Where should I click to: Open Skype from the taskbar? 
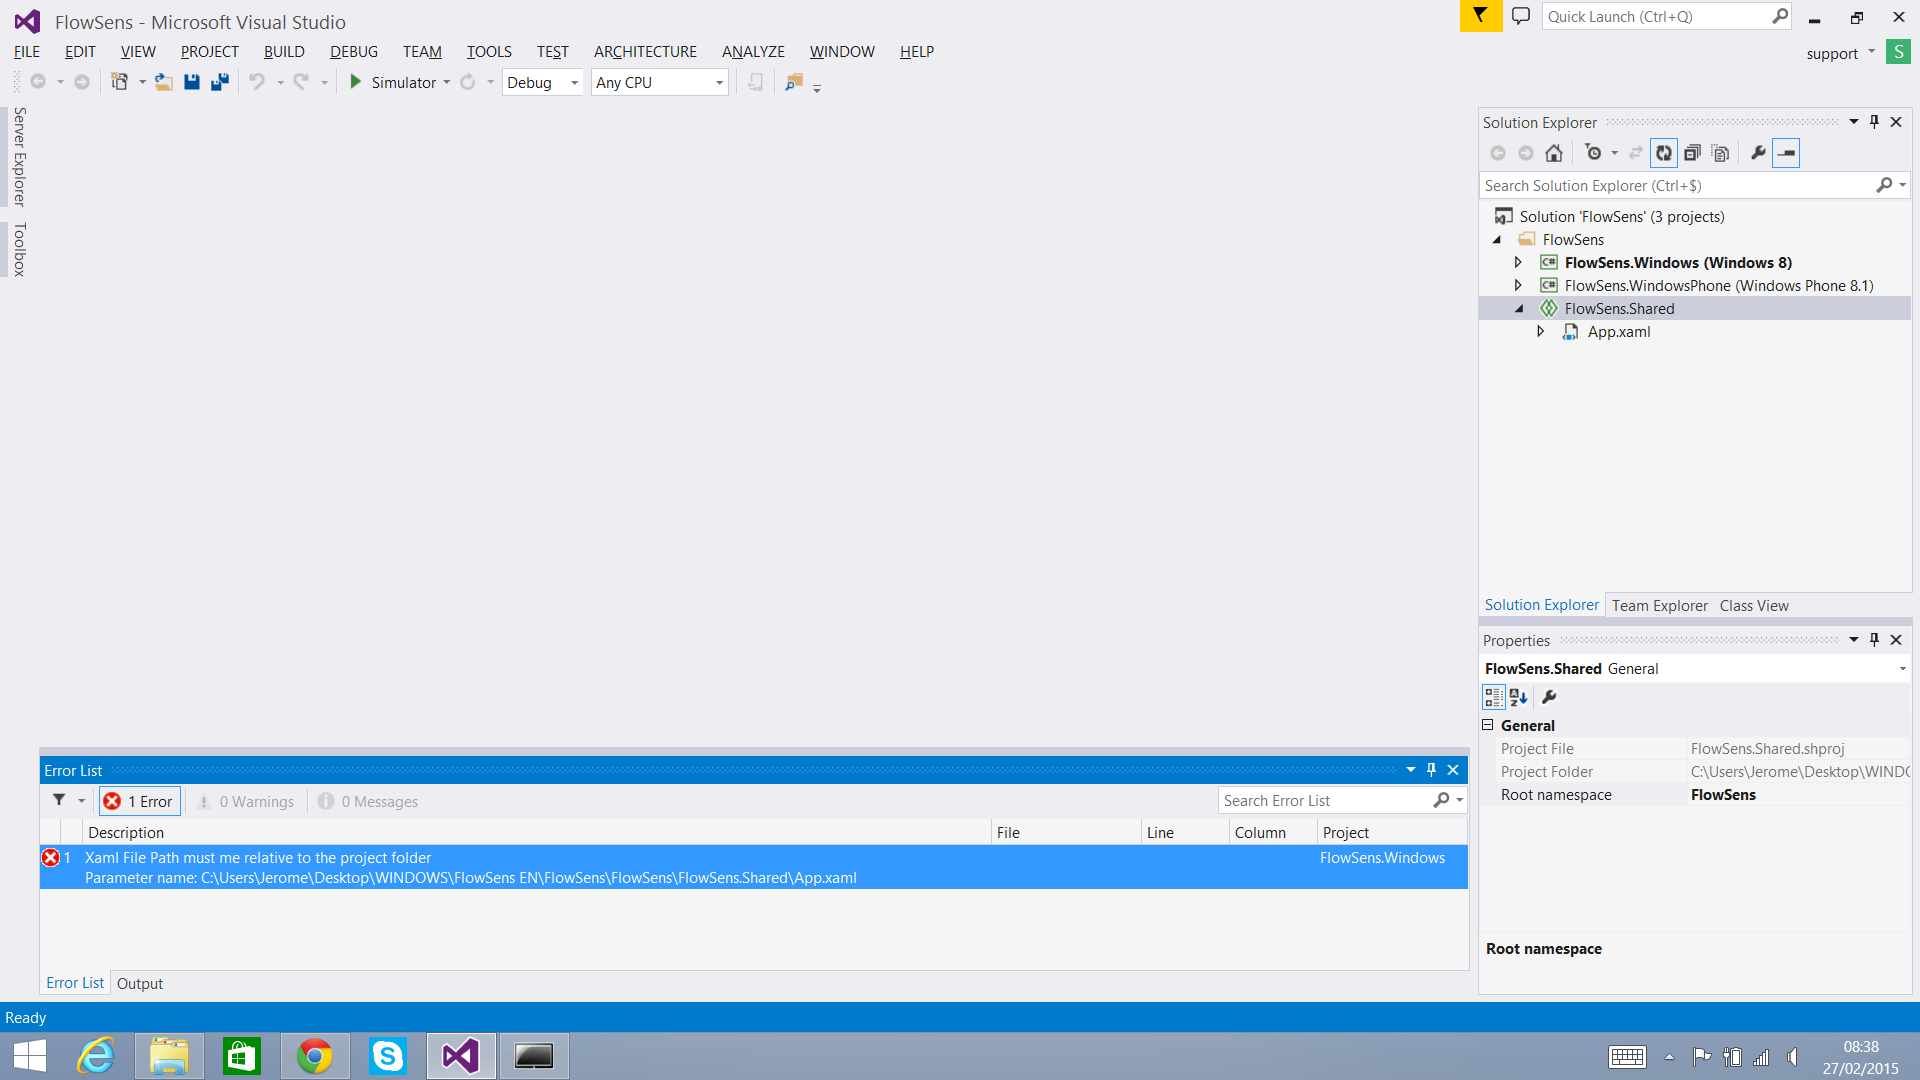pyautogui.click(x=388, y=1056)
